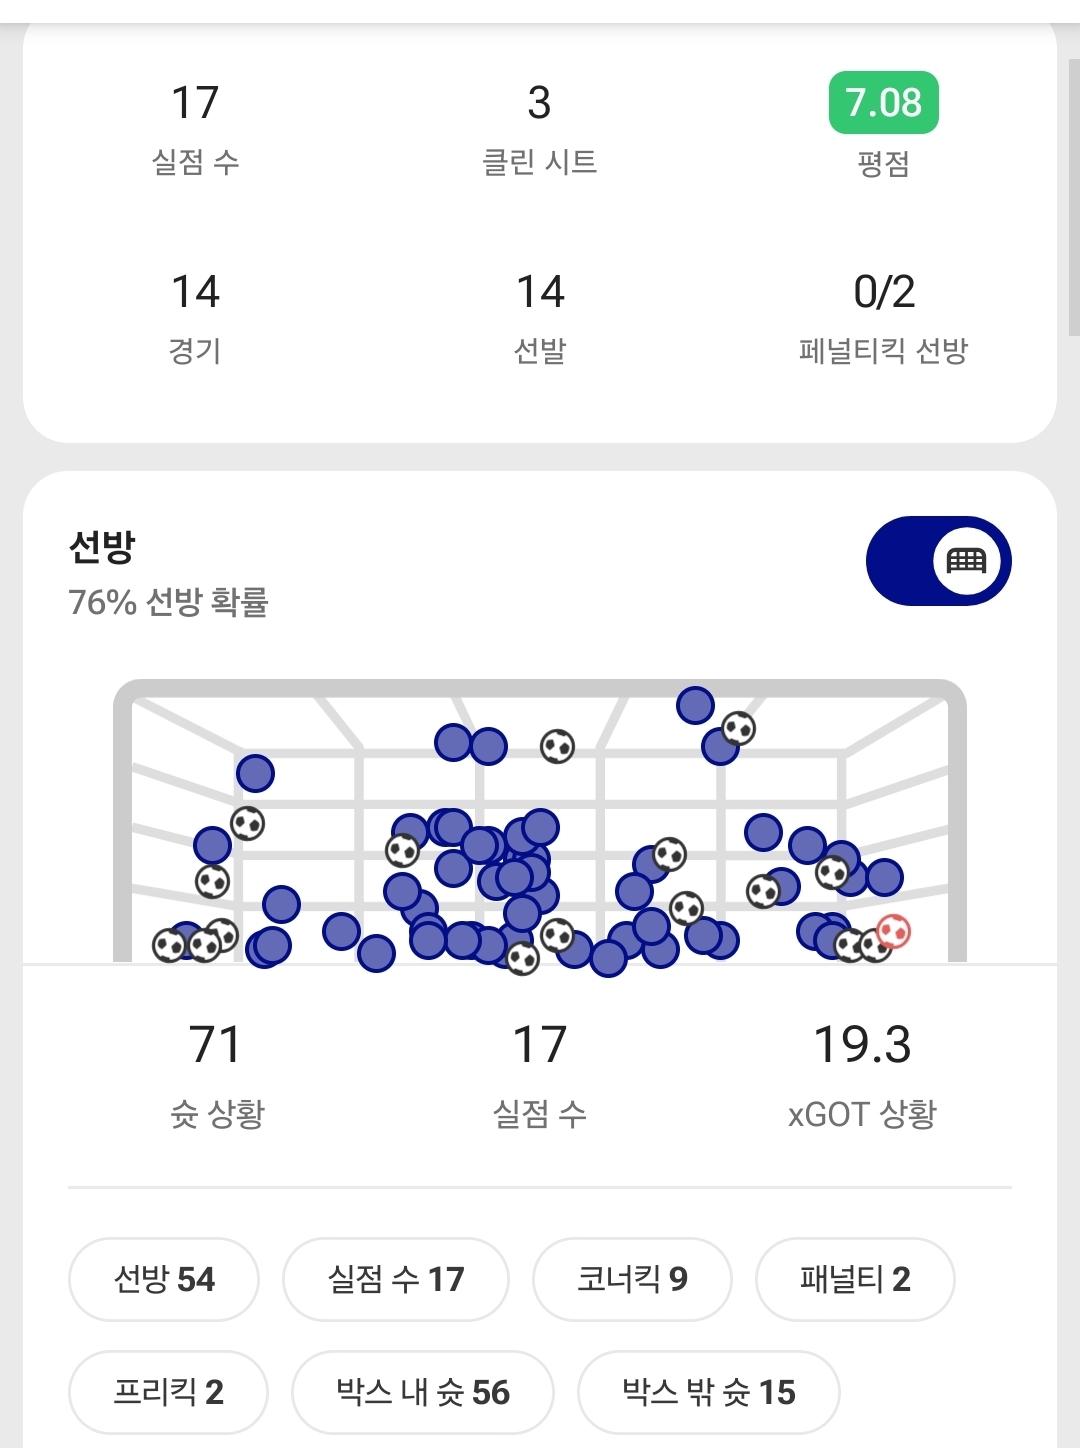Viewport: 1080px width, 1448px height.
Task: Tap the 71 슛 상황 stat
Action: (216, 1072)
